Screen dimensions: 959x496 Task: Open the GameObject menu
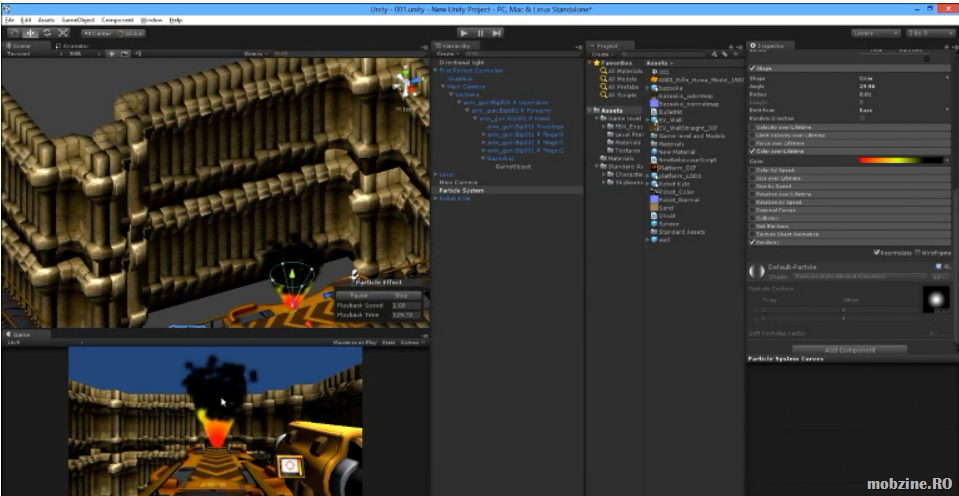point(78,19)
